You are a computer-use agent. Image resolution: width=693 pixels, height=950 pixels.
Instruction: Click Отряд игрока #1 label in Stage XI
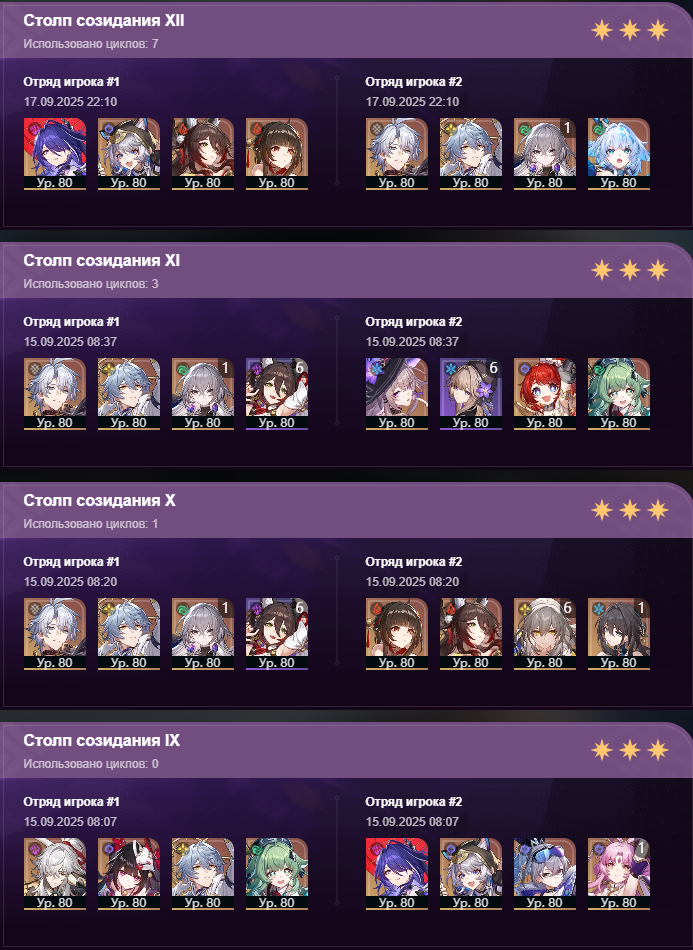click(71, 322)
